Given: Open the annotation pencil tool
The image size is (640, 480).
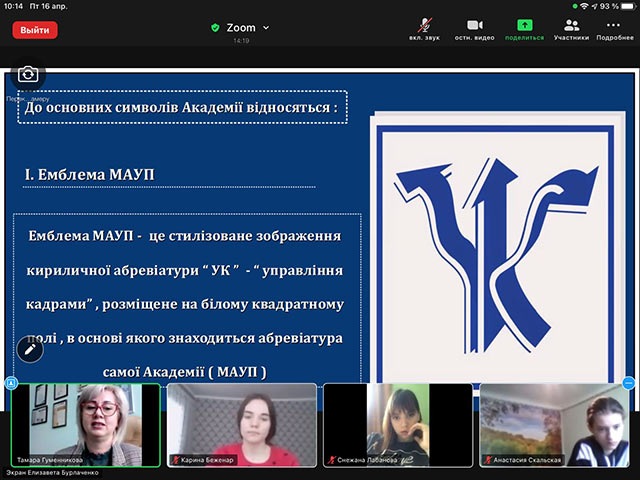Looking at the screenshot, I should pyautogui.click(x=30, y=350).
